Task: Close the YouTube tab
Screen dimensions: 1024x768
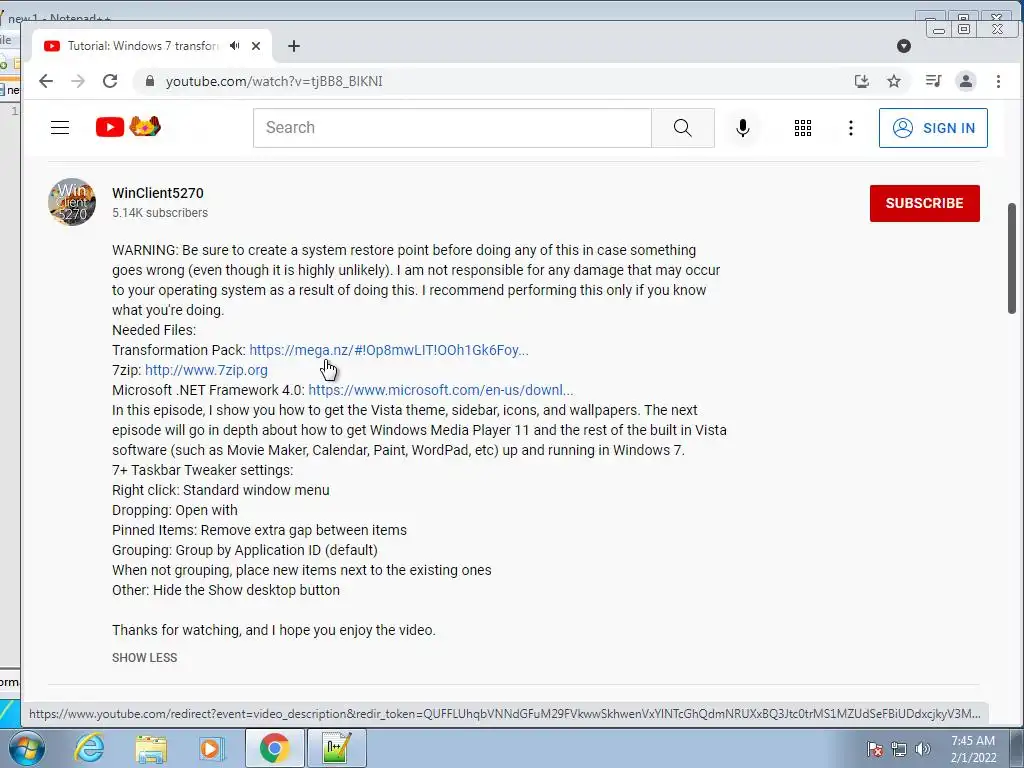Action: point(256,46)
